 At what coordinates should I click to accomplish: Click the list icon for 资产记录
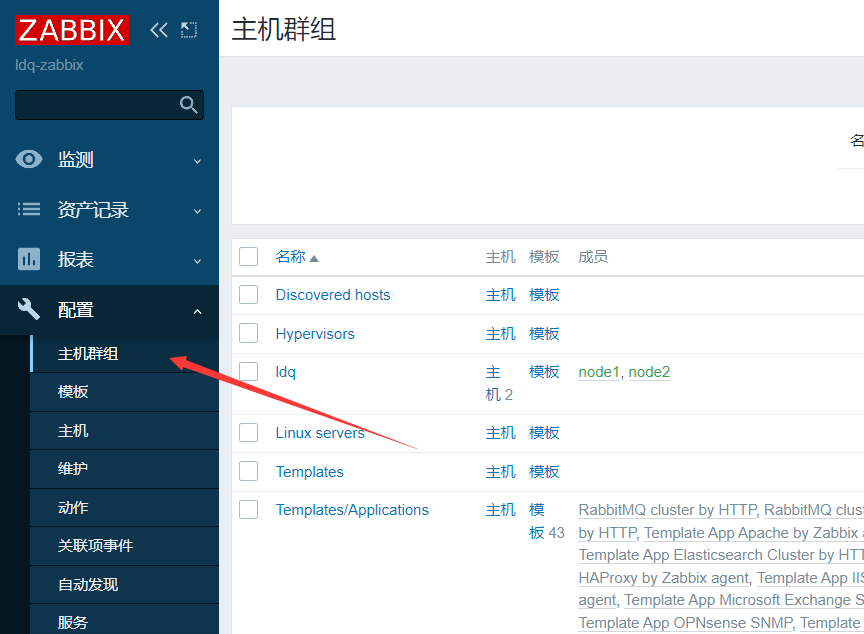[x=29, y=210]
